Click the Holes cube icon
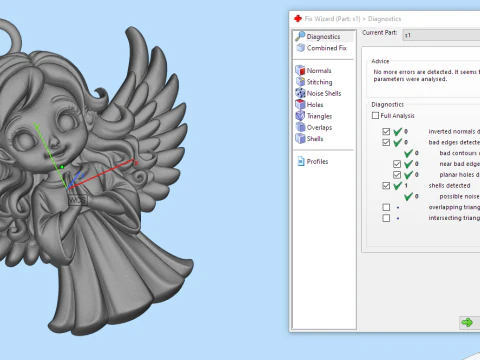Screen dimensions: 480x360 (x=300, y=104)
